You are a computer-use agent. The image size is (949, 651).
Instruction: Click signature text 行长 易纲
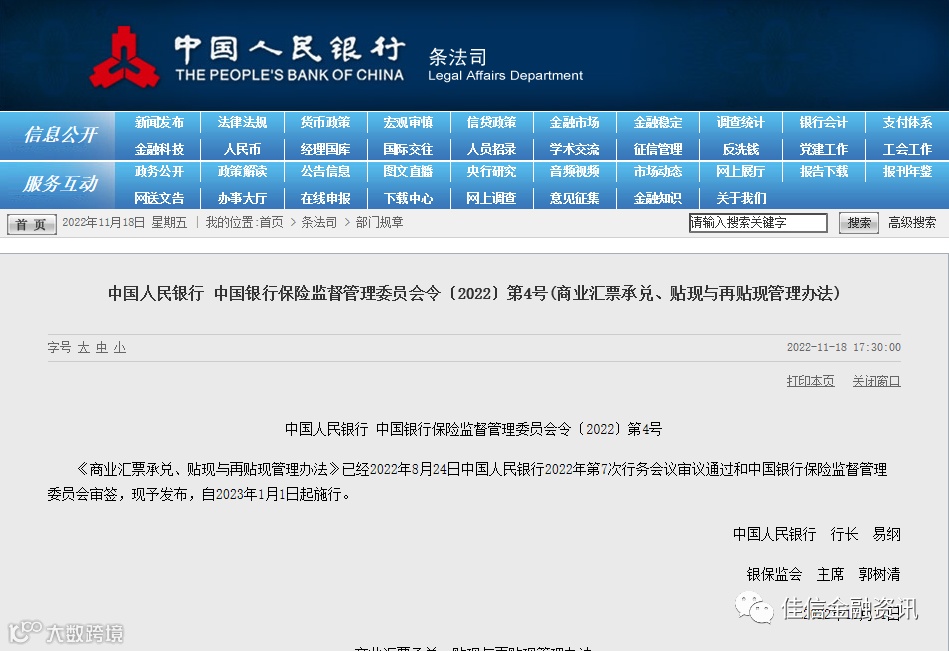(865, 534)
